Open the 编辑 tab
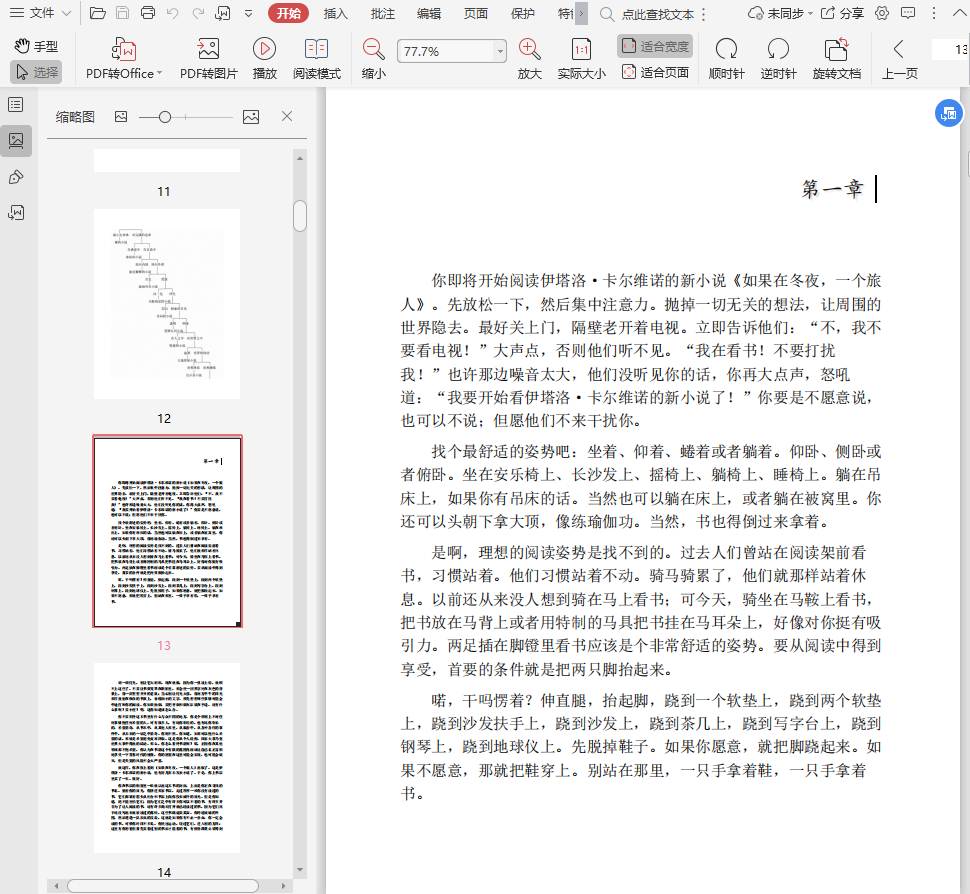 click(x=429, y=13)
